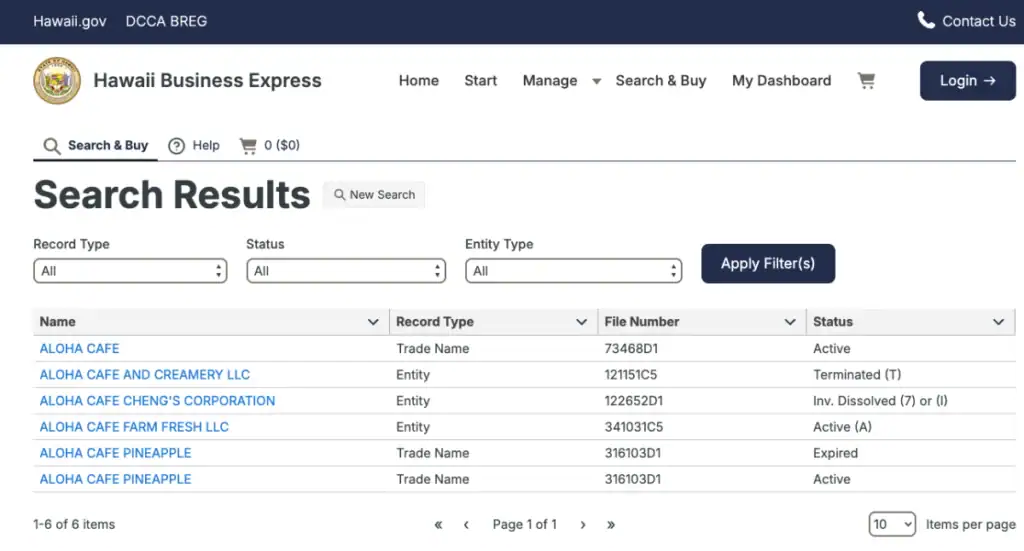This screenshot has height=551, width=1024.
Task: Open the Start menu item
Action: coord(481,81)
